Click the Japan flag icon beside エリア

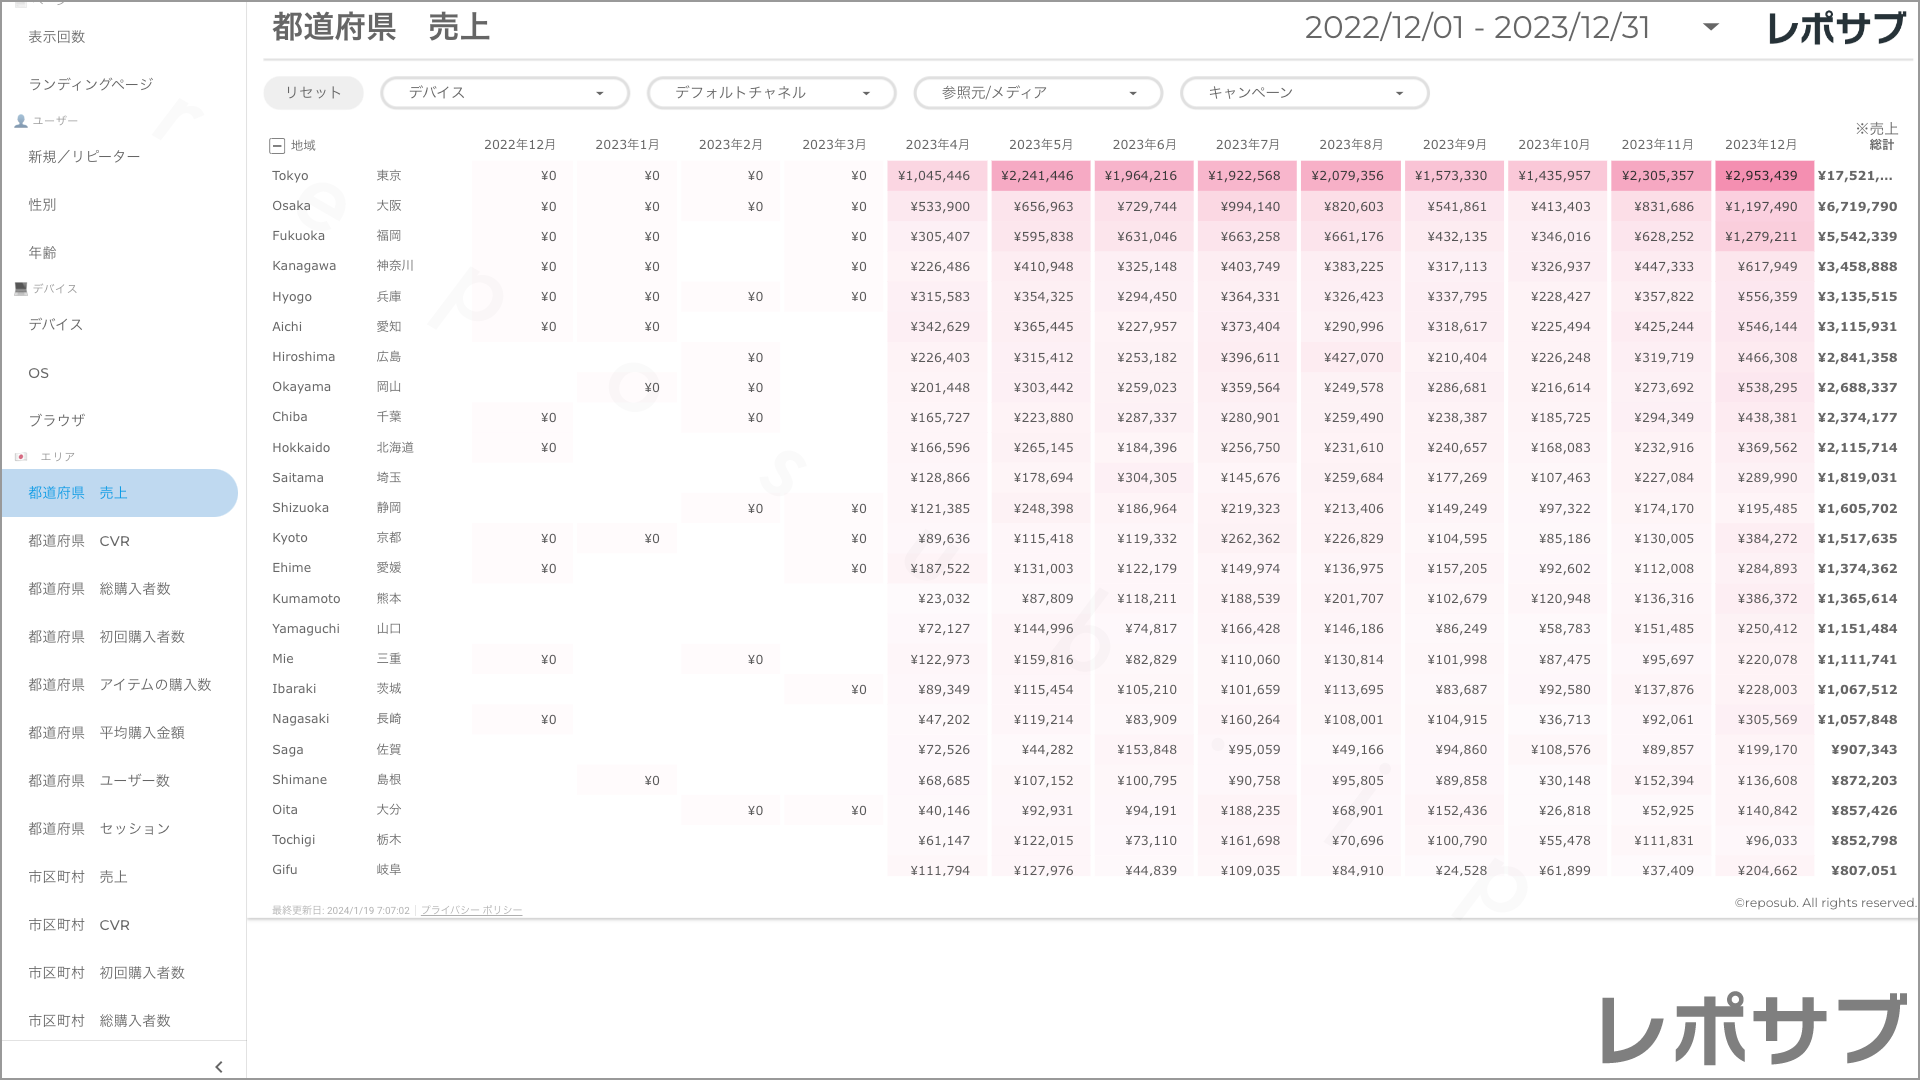click(x=21, y=457)
